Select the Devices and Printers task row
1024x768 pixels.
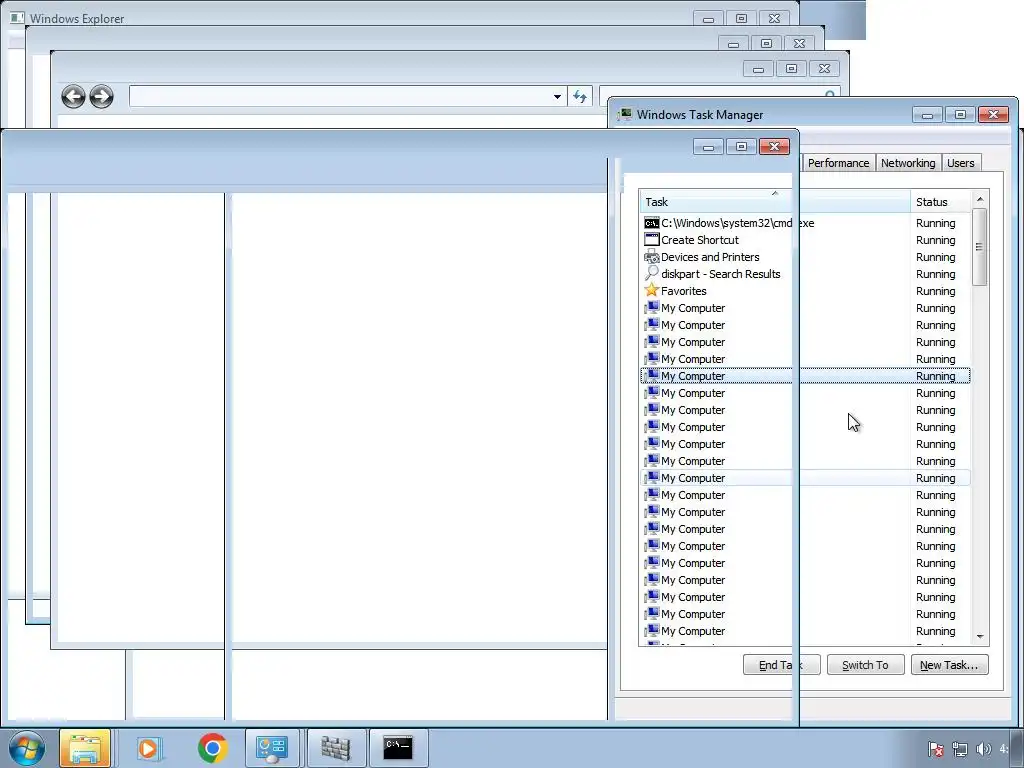coord(805,257)
